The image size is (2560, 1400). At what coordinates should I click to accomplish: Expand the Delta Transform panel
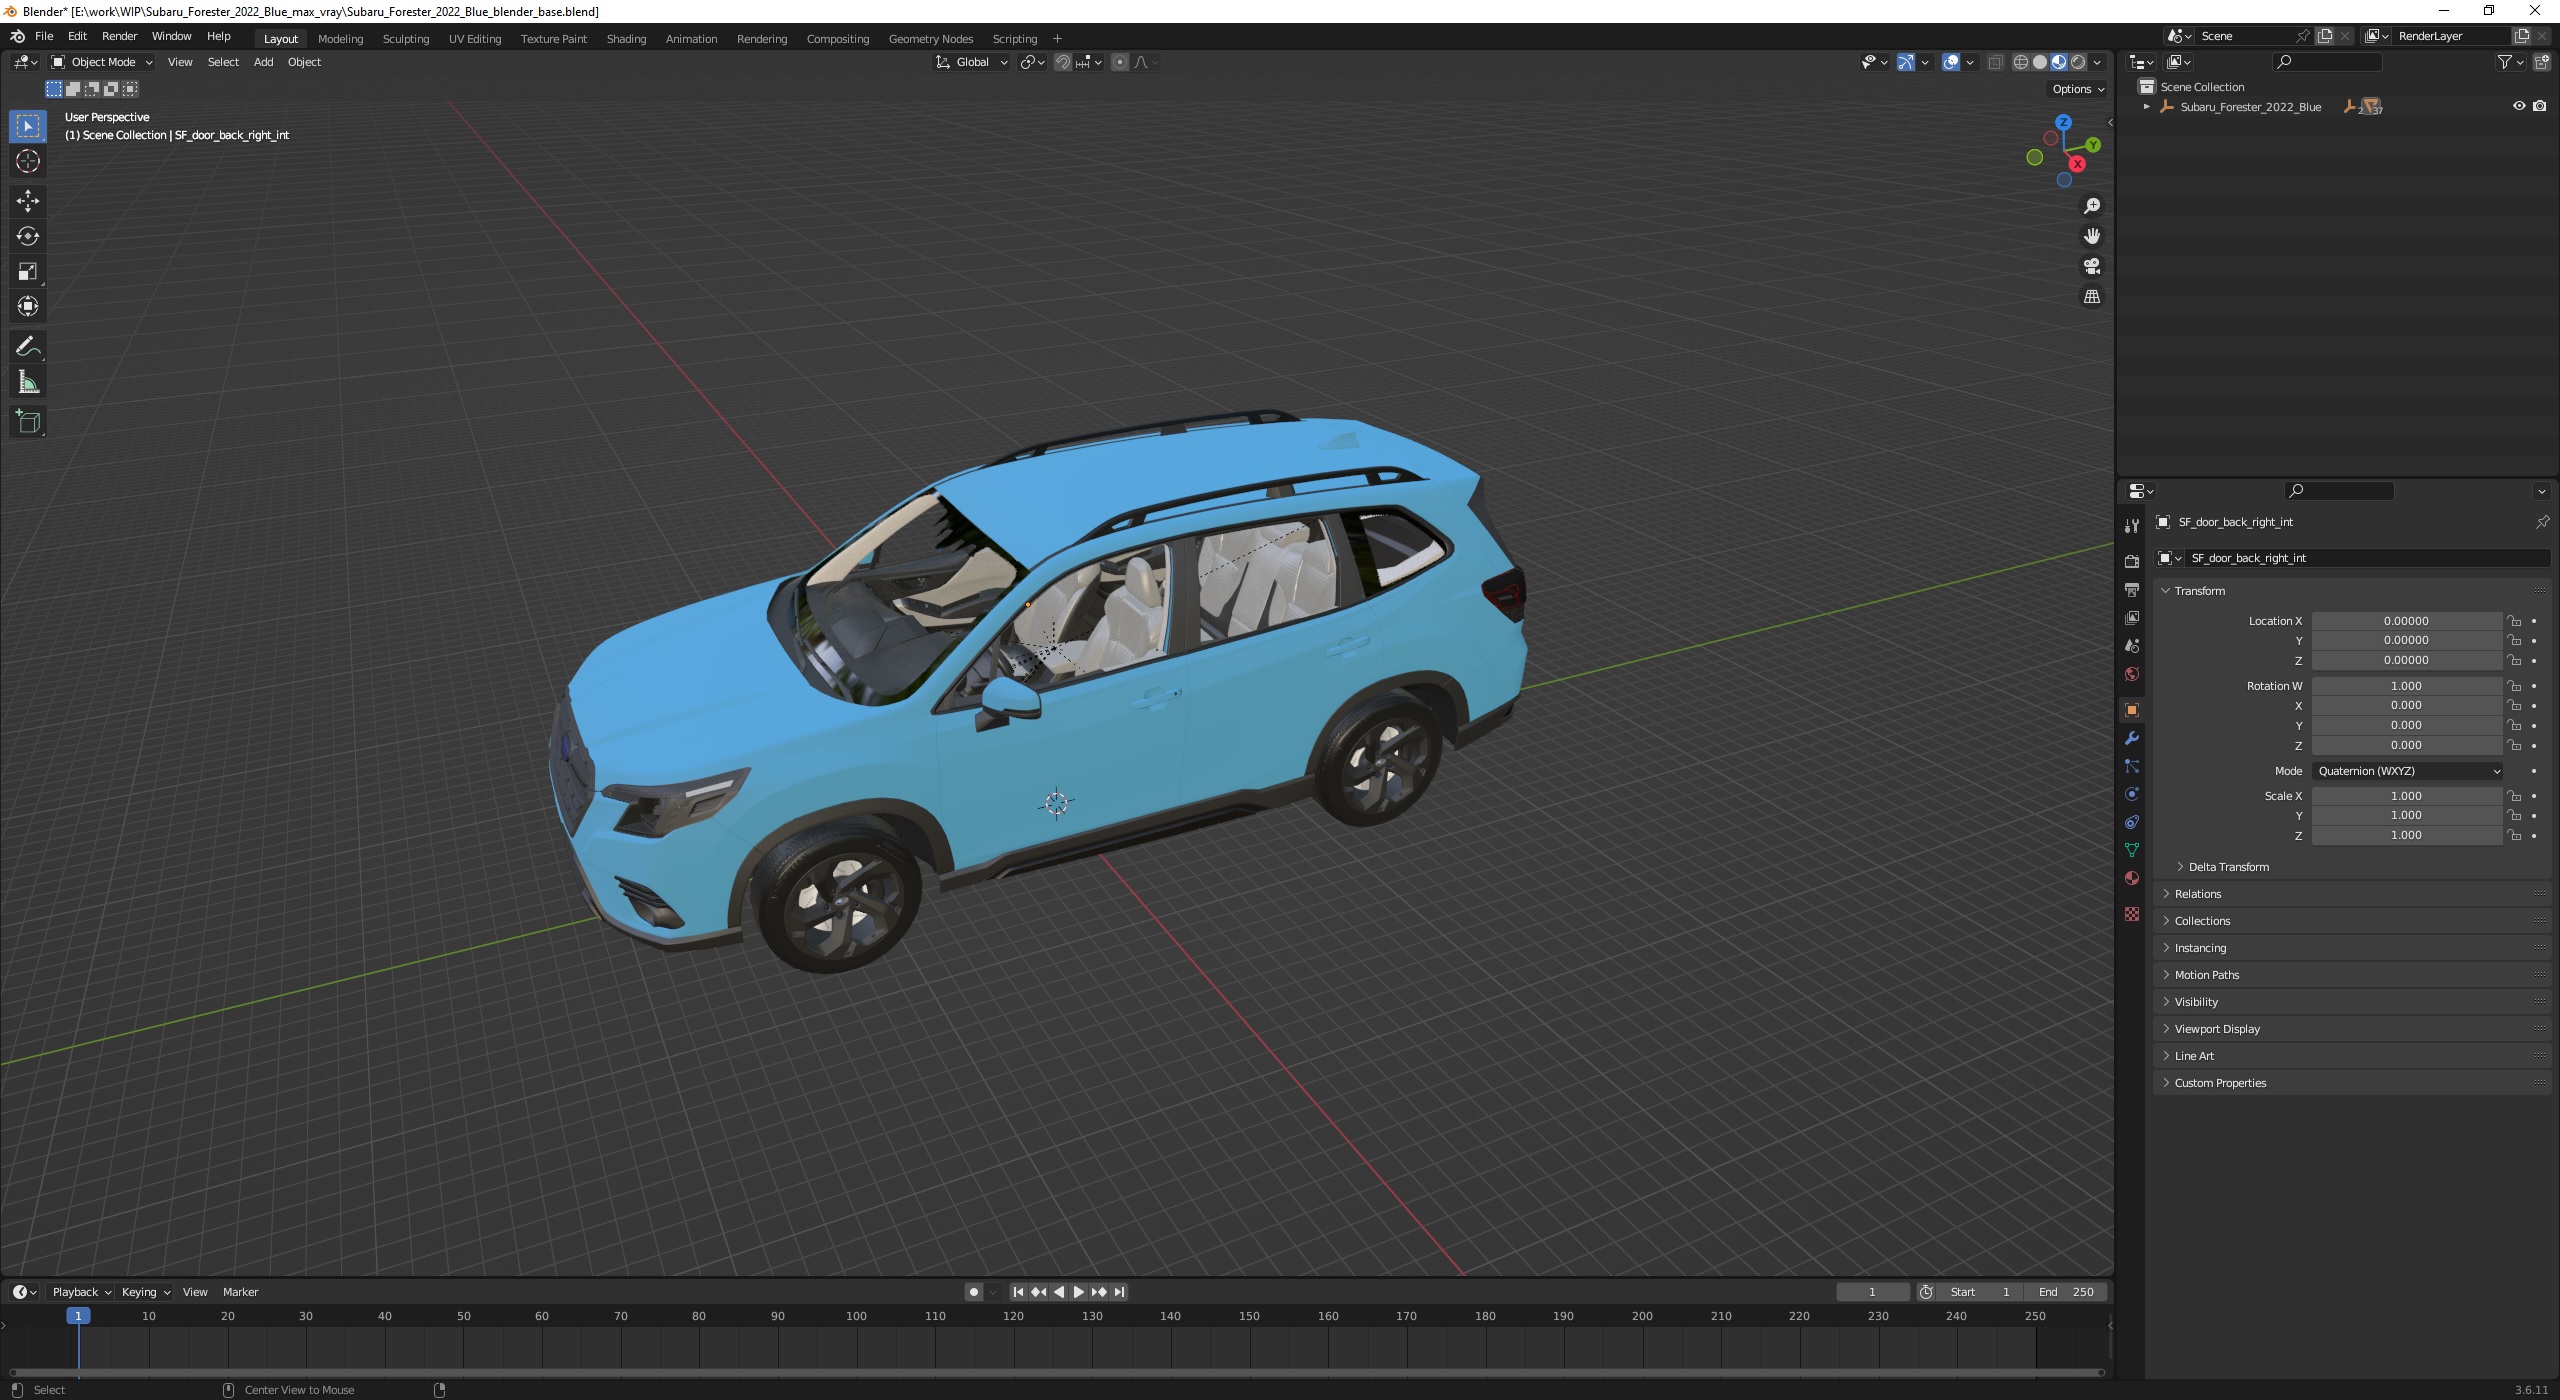(2228, 867)
